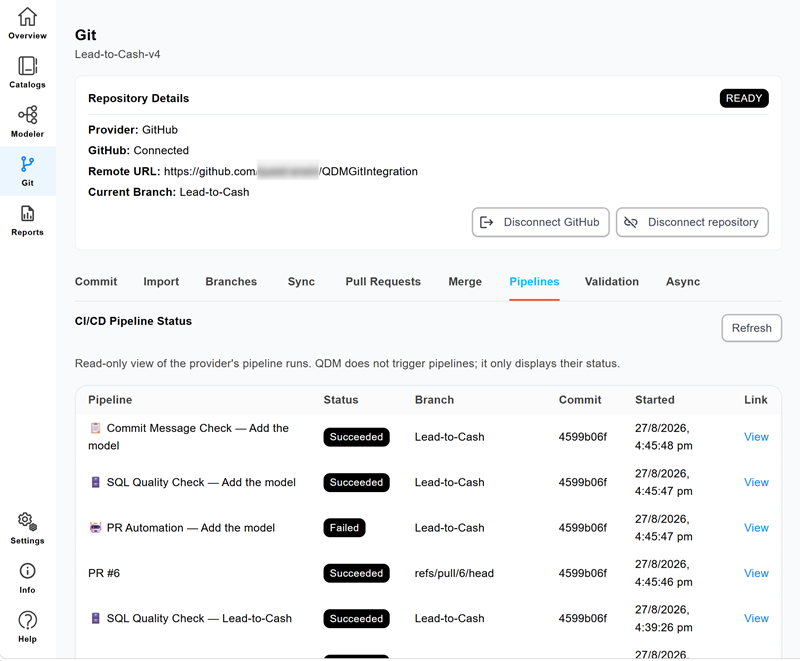This screenshot has width=800, height=661.
Task: Click Succeeded badge for Commit Message Check
Action: (356, 437)
